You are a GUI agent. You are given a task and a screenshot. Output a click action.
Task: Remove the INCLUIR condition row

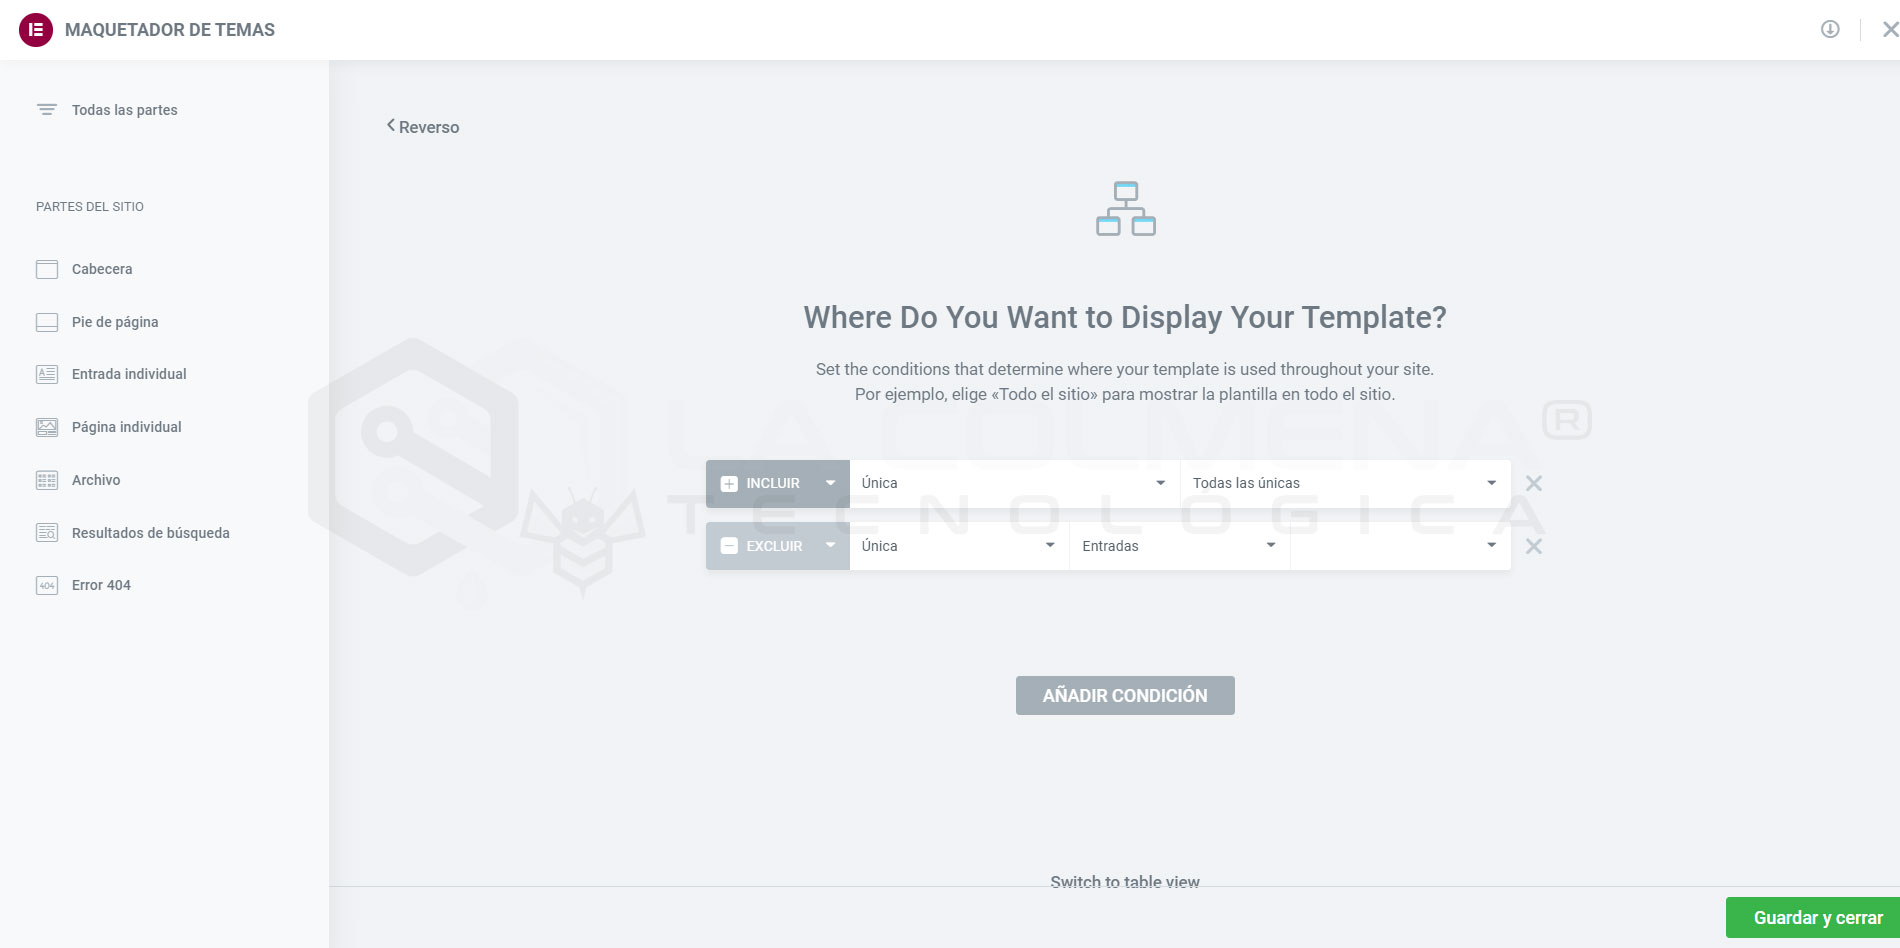pyautogui.click(x=1533, y=484)
